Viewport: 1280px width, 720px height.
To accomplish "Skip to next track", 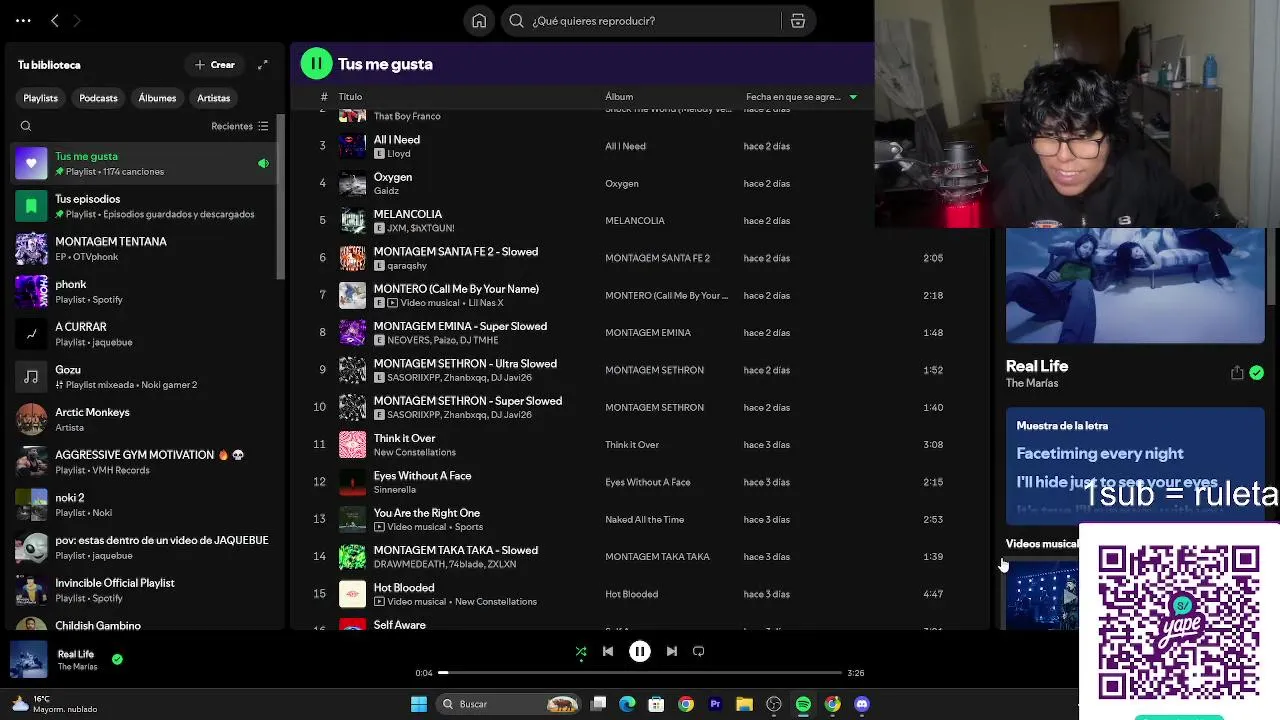I will coord(672,651).
